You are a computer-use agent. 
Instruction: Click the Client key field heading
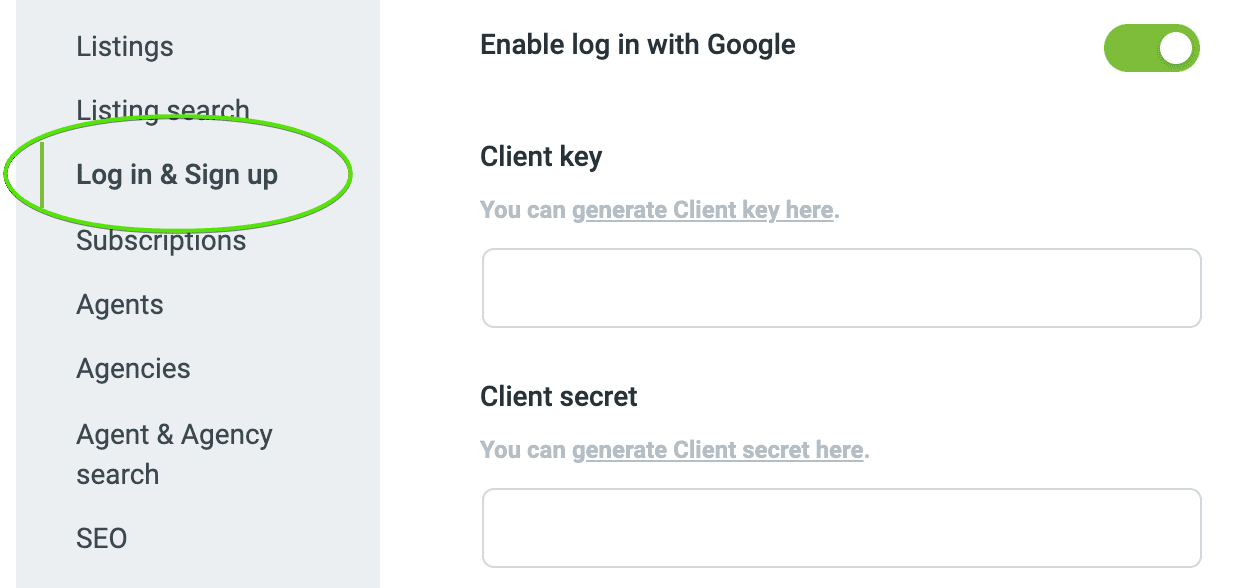click(x=541, y=157)
